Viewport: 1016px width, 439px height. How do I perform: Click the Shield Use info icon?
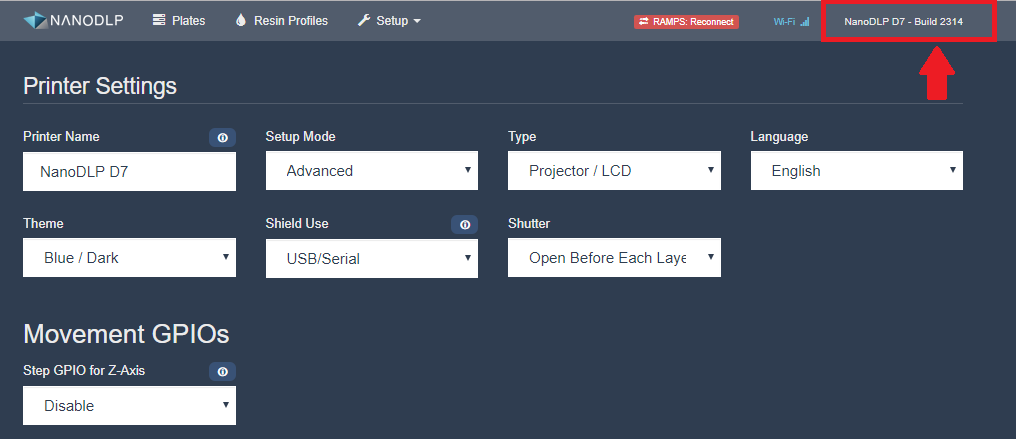click(465, 224)
